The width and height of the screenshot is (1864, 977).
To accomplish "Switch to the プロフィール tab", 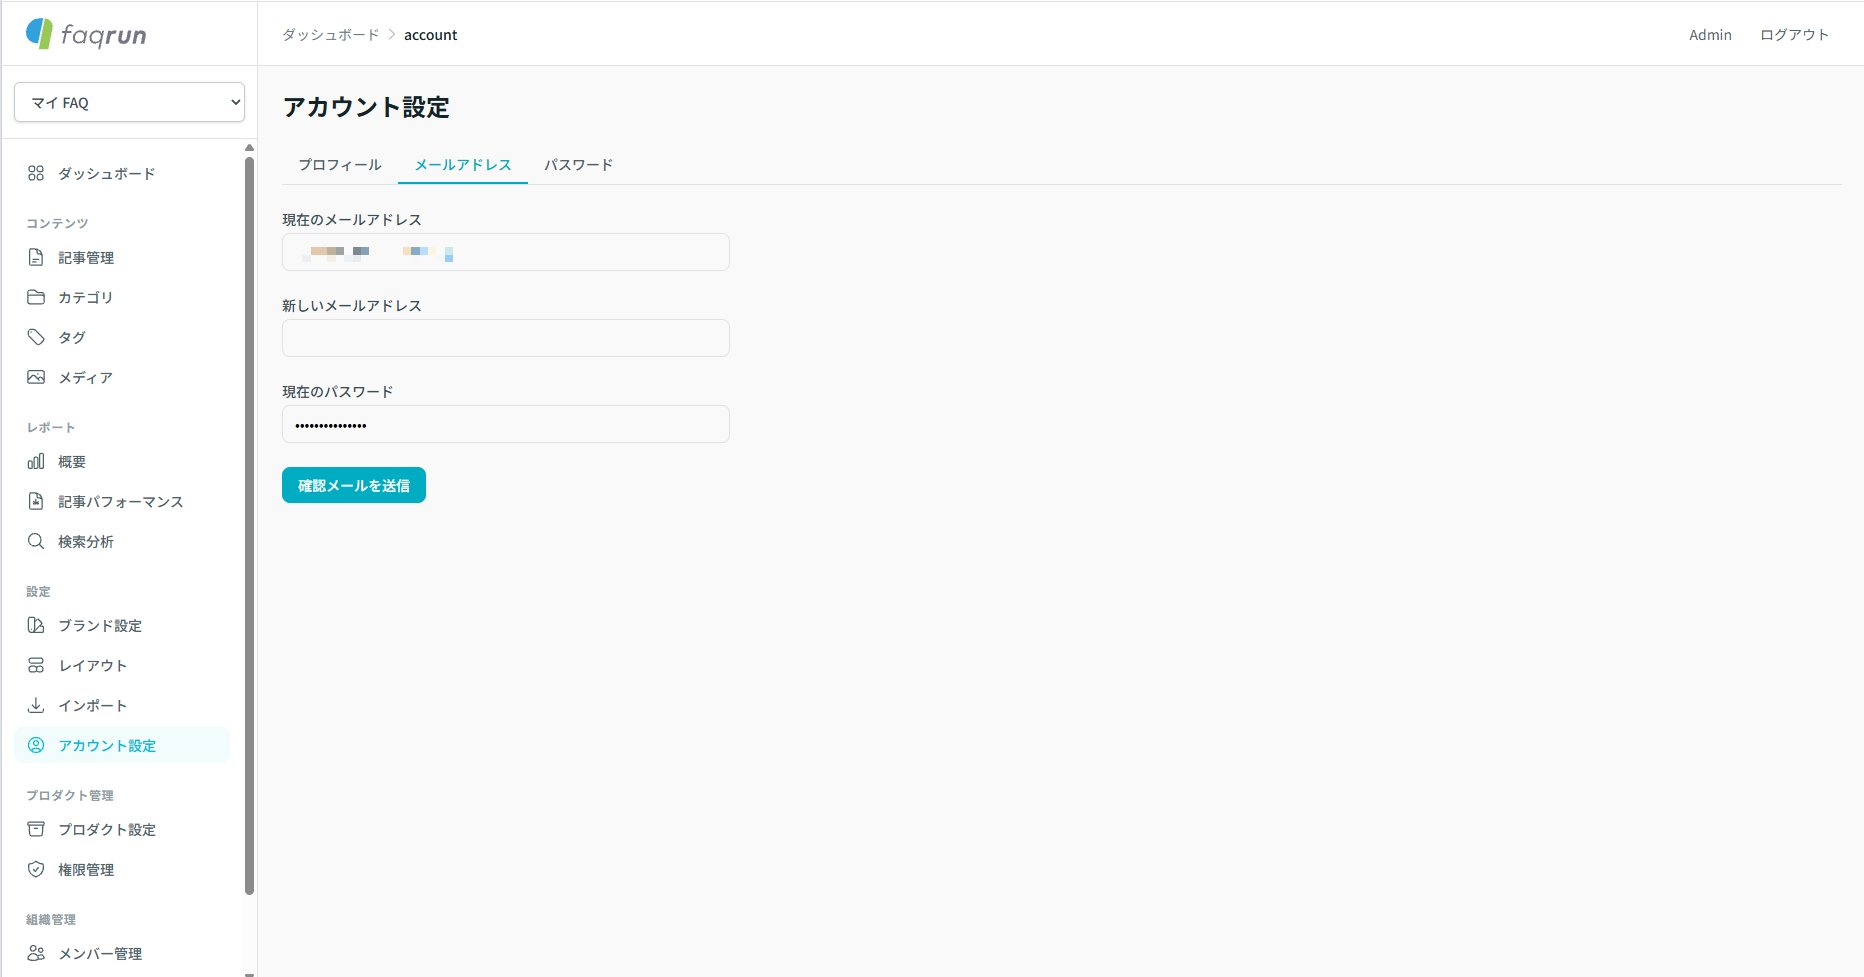I will (x=340, y=165).
